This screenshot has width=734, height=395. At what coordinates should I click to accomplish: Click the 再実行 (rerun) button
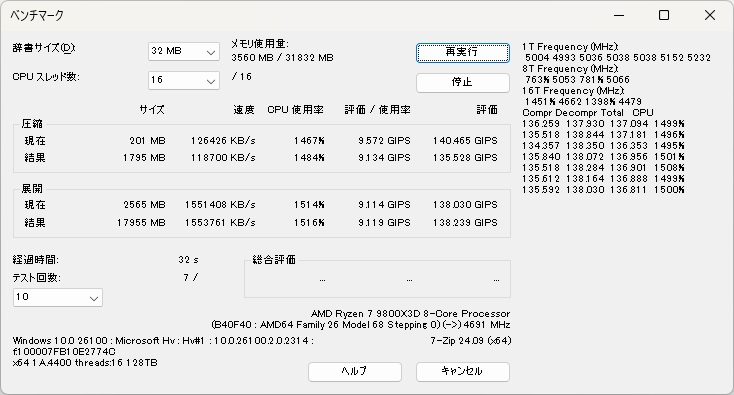(462, 52)
